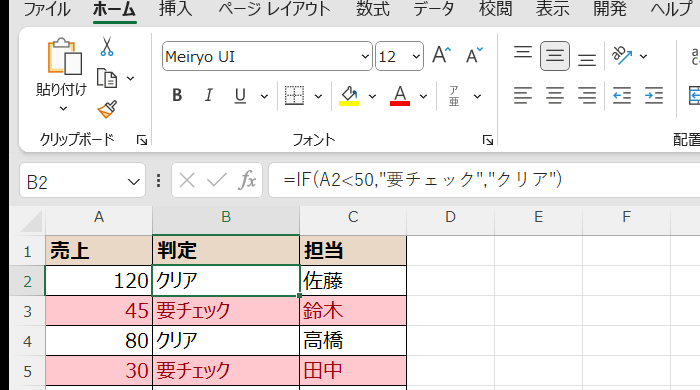Select cell containing 高橋

(353, 340)
